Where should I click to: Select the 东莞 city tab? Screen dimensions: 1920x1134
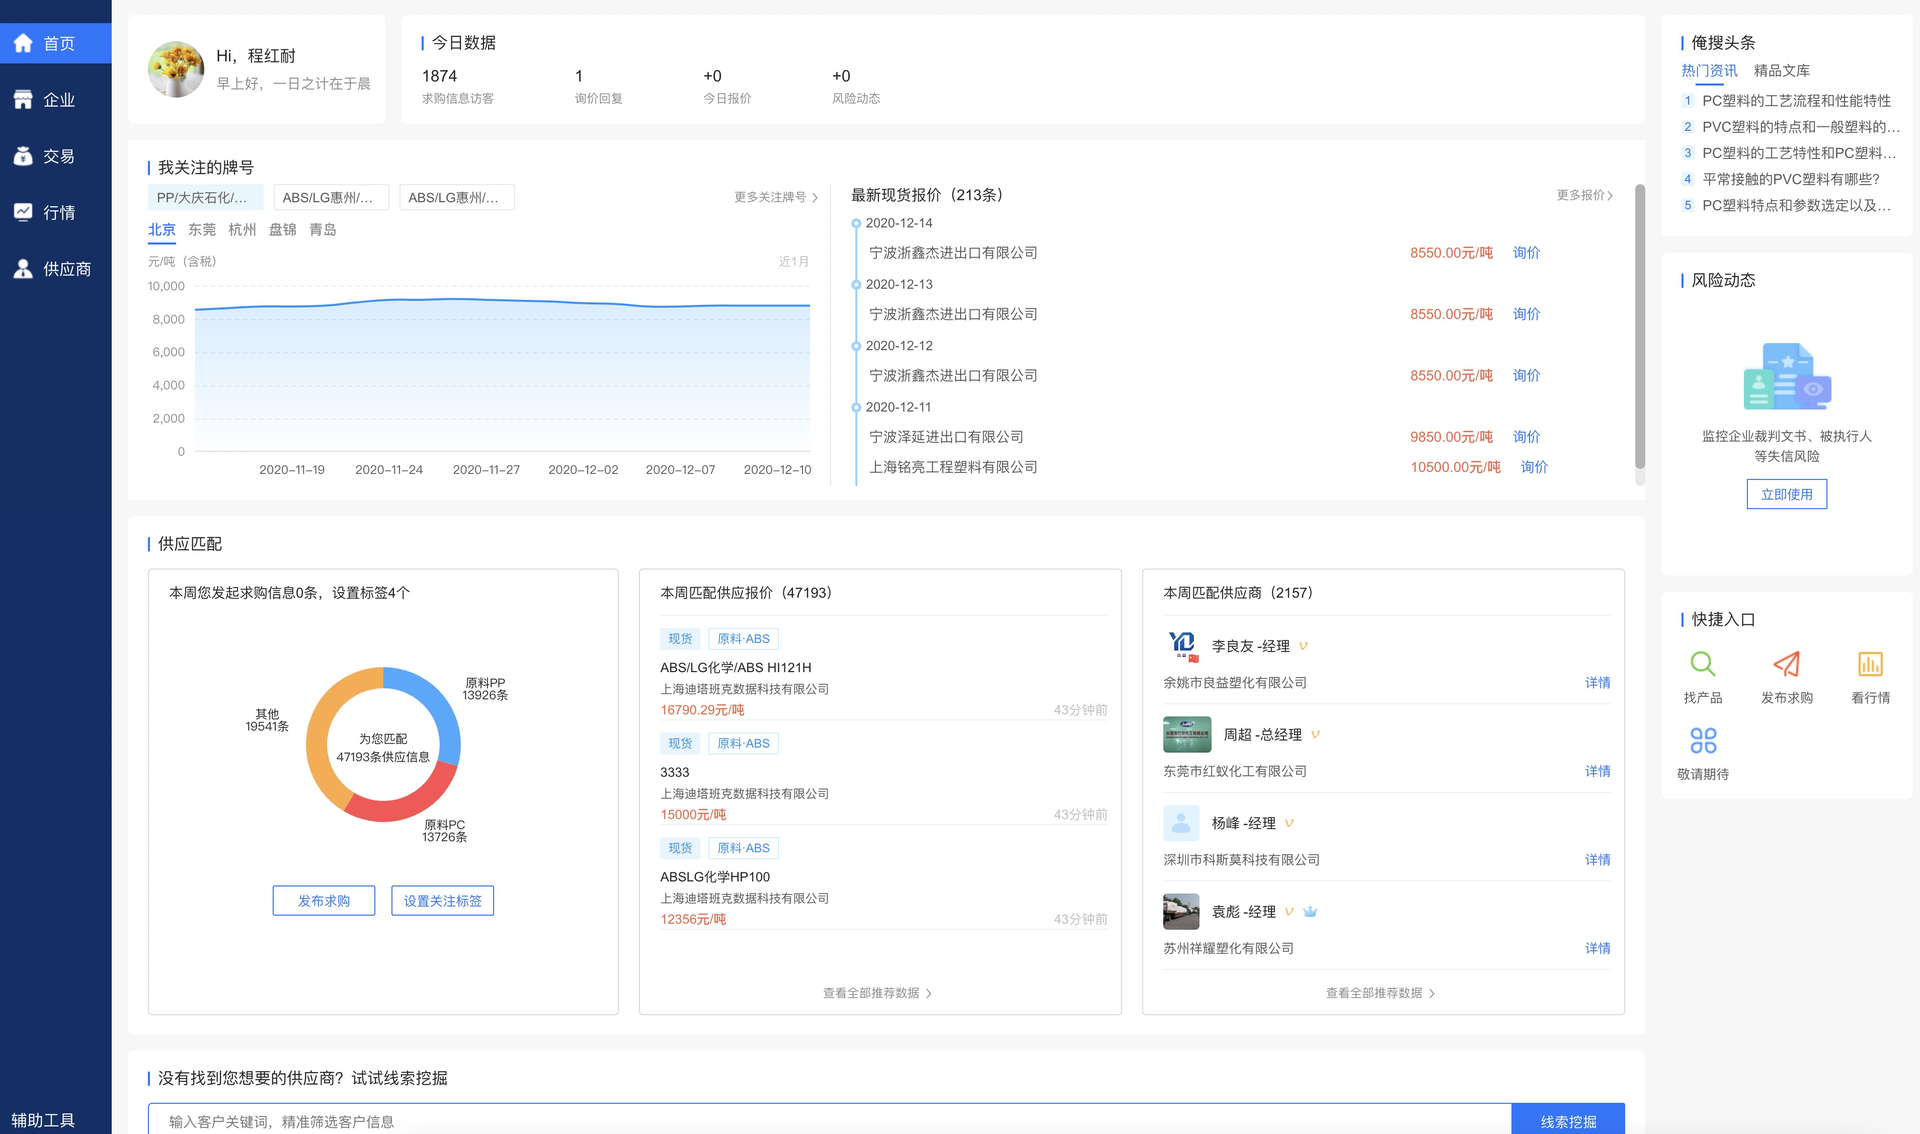click(x=202, y=230)
